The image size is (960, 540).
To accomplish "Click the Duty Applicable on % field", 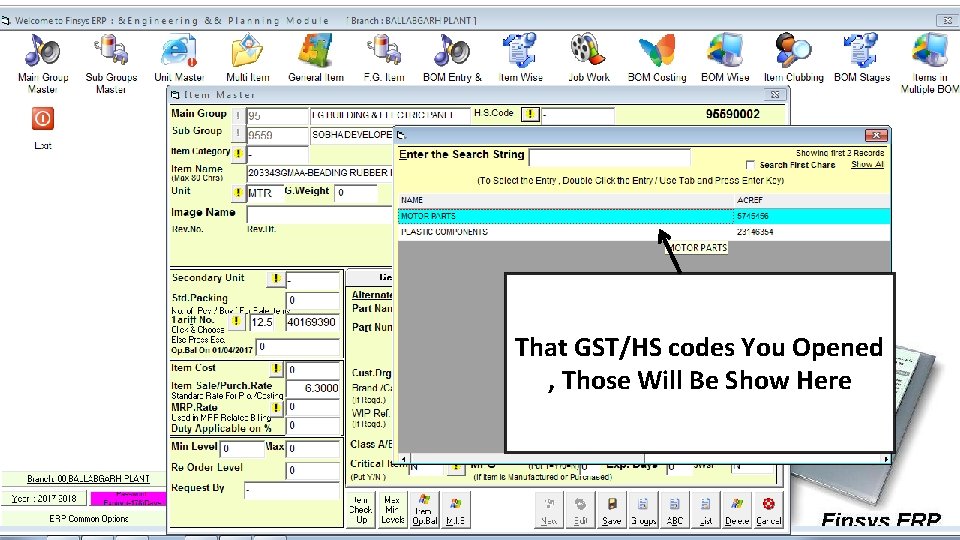I will tap(313, 426).
